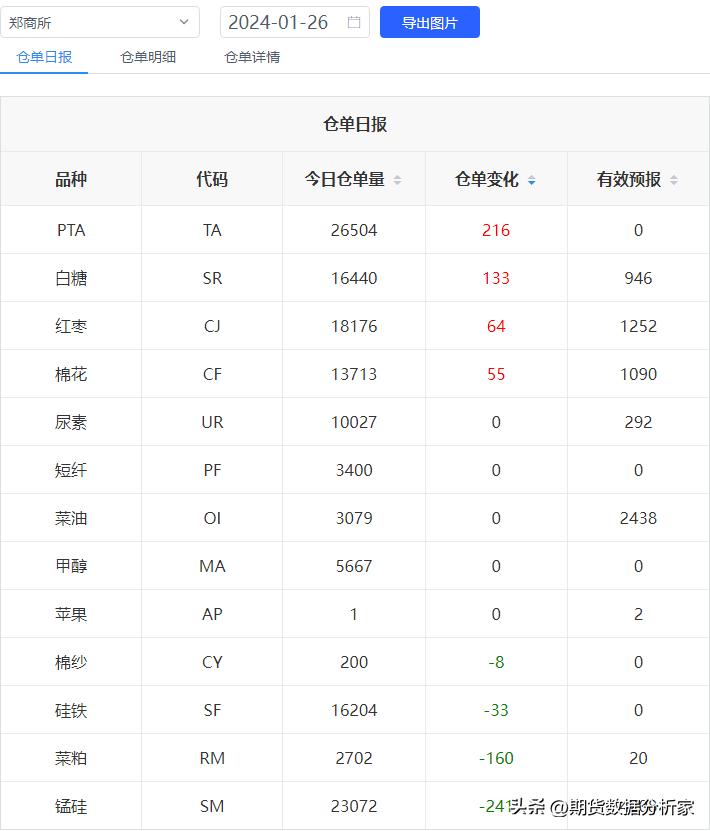
Task: Click the CY code cell
Action: 212,662
